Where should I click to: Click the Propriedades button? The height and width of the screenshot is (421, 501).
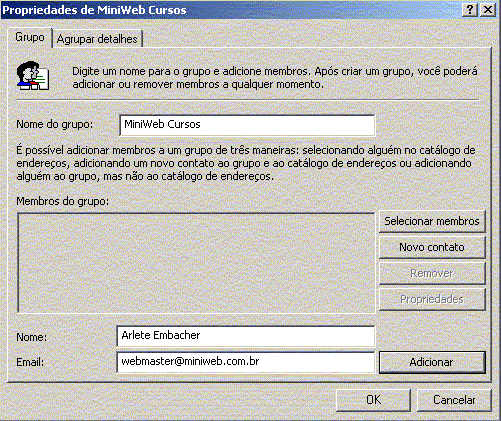pyautogui.click(x=432, y=299)
